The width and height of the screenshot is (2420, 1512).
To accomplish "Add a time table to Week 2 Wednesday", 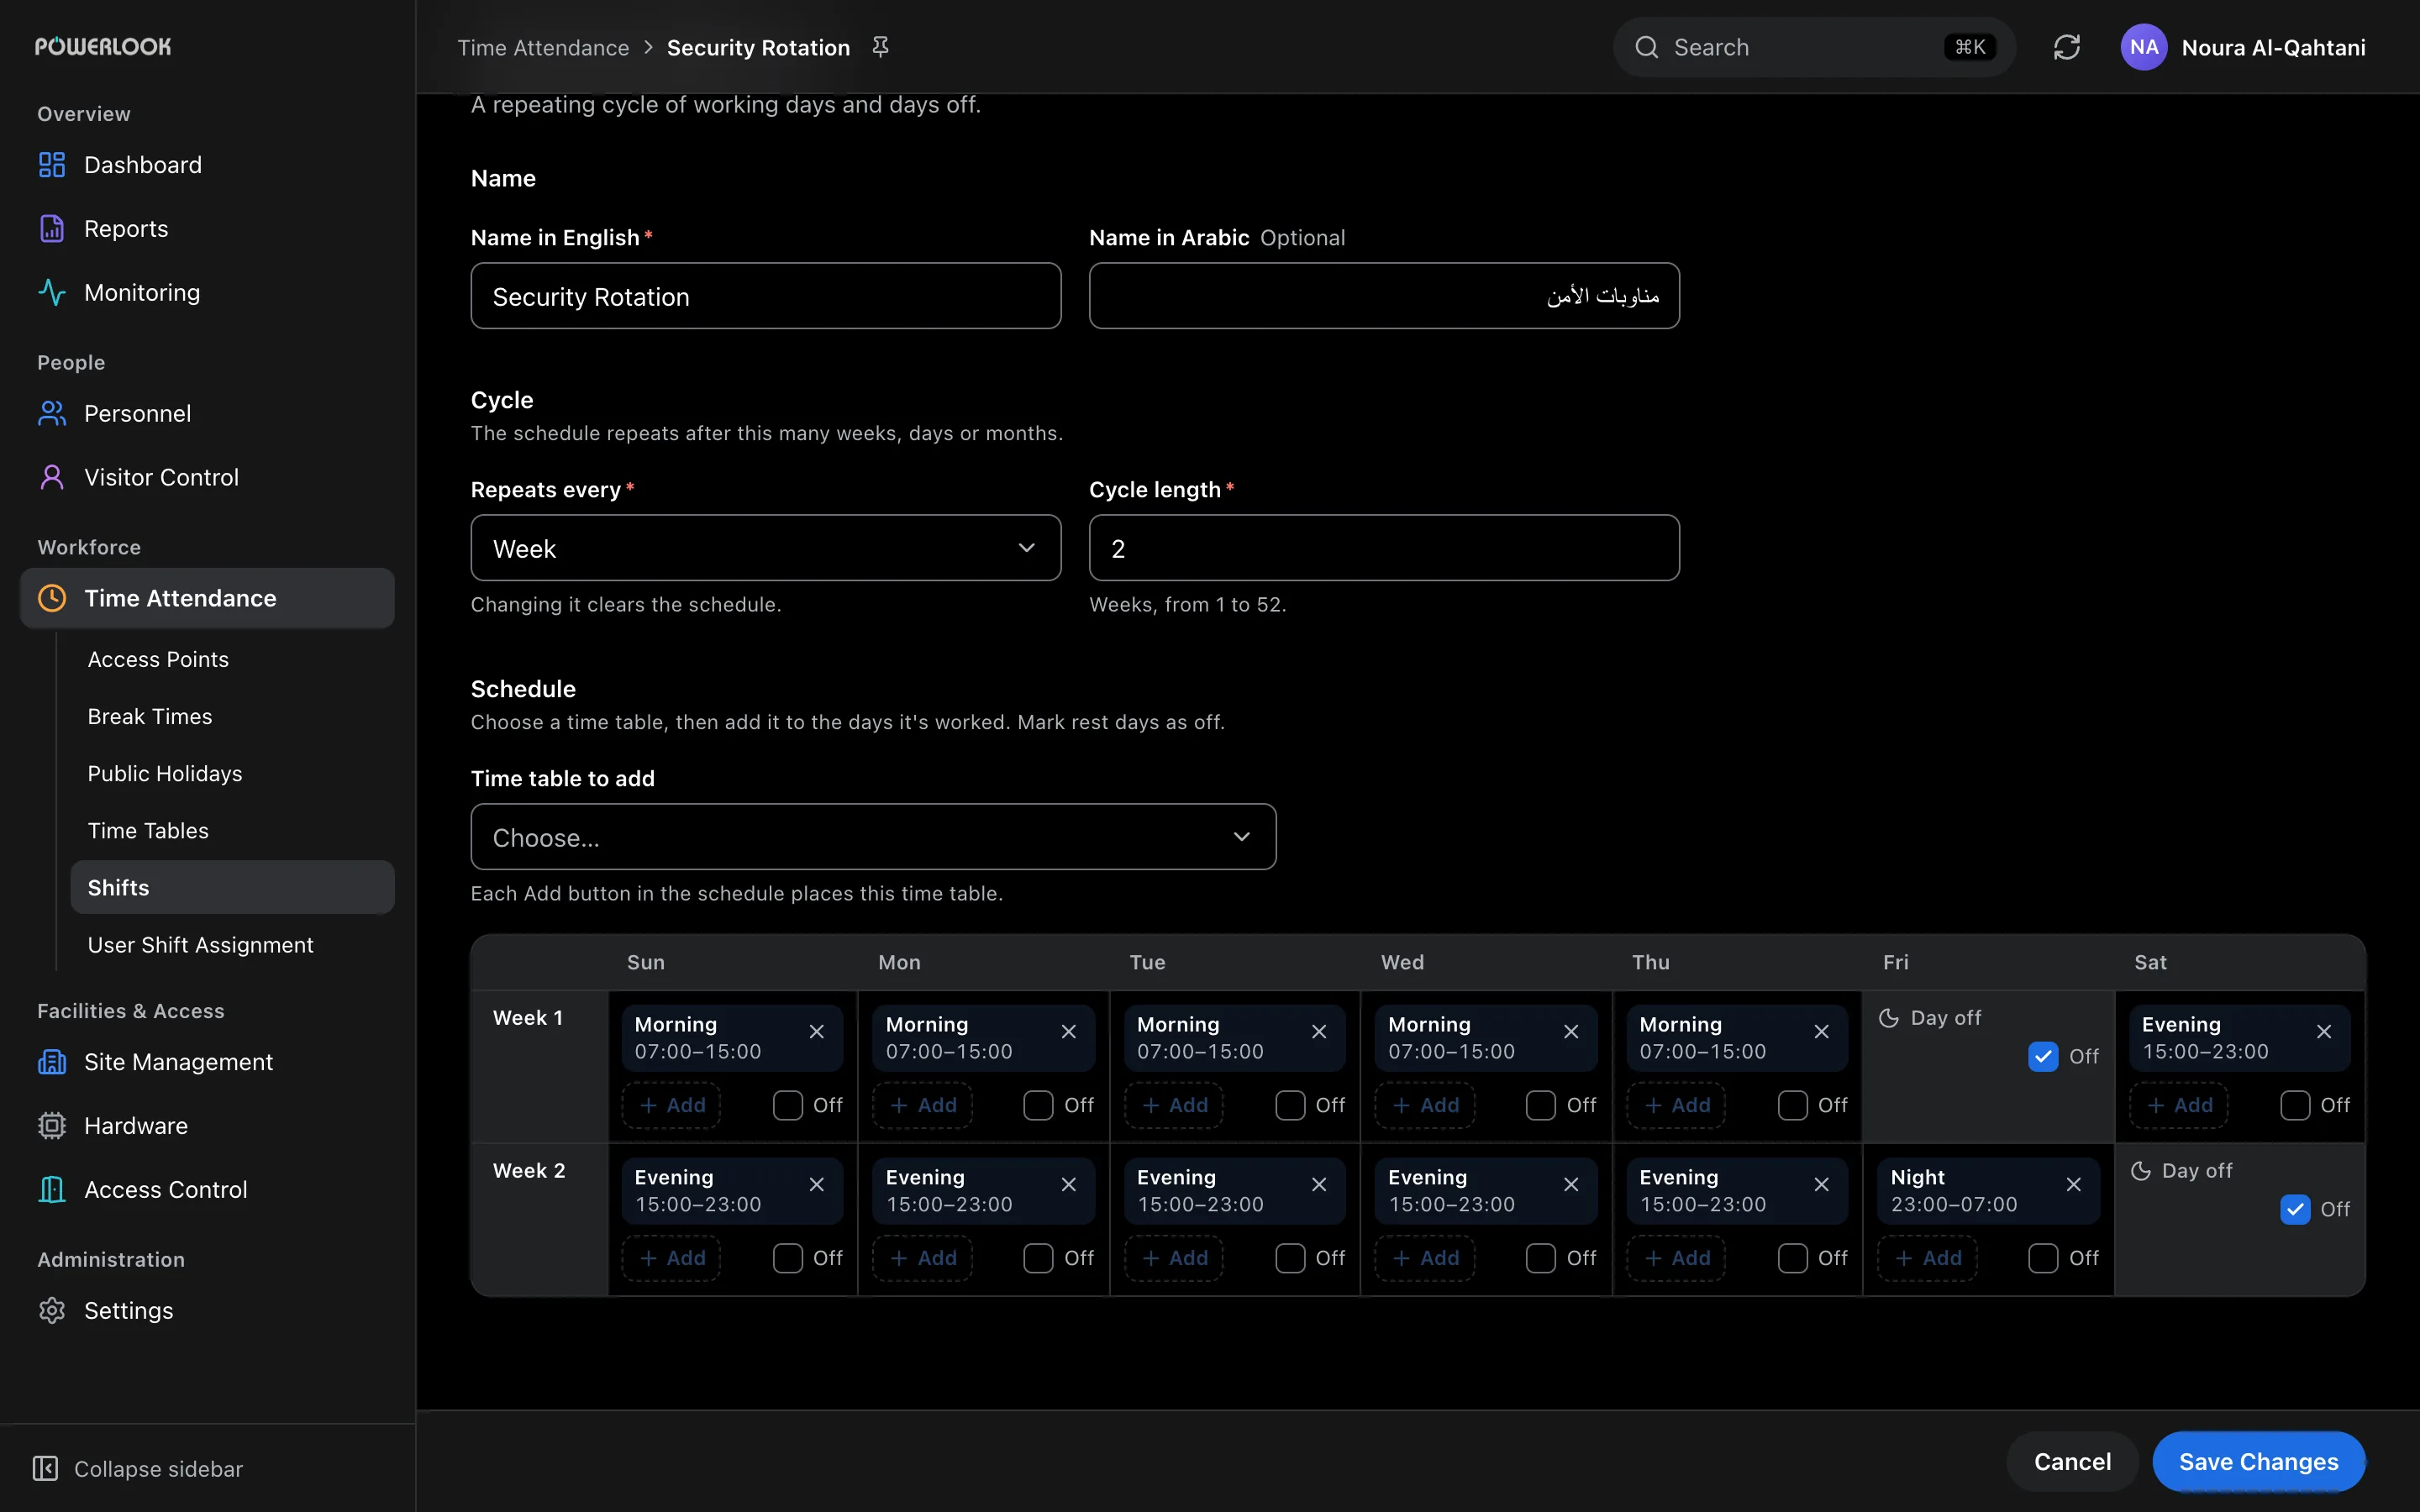I will pos(1425,1259).
